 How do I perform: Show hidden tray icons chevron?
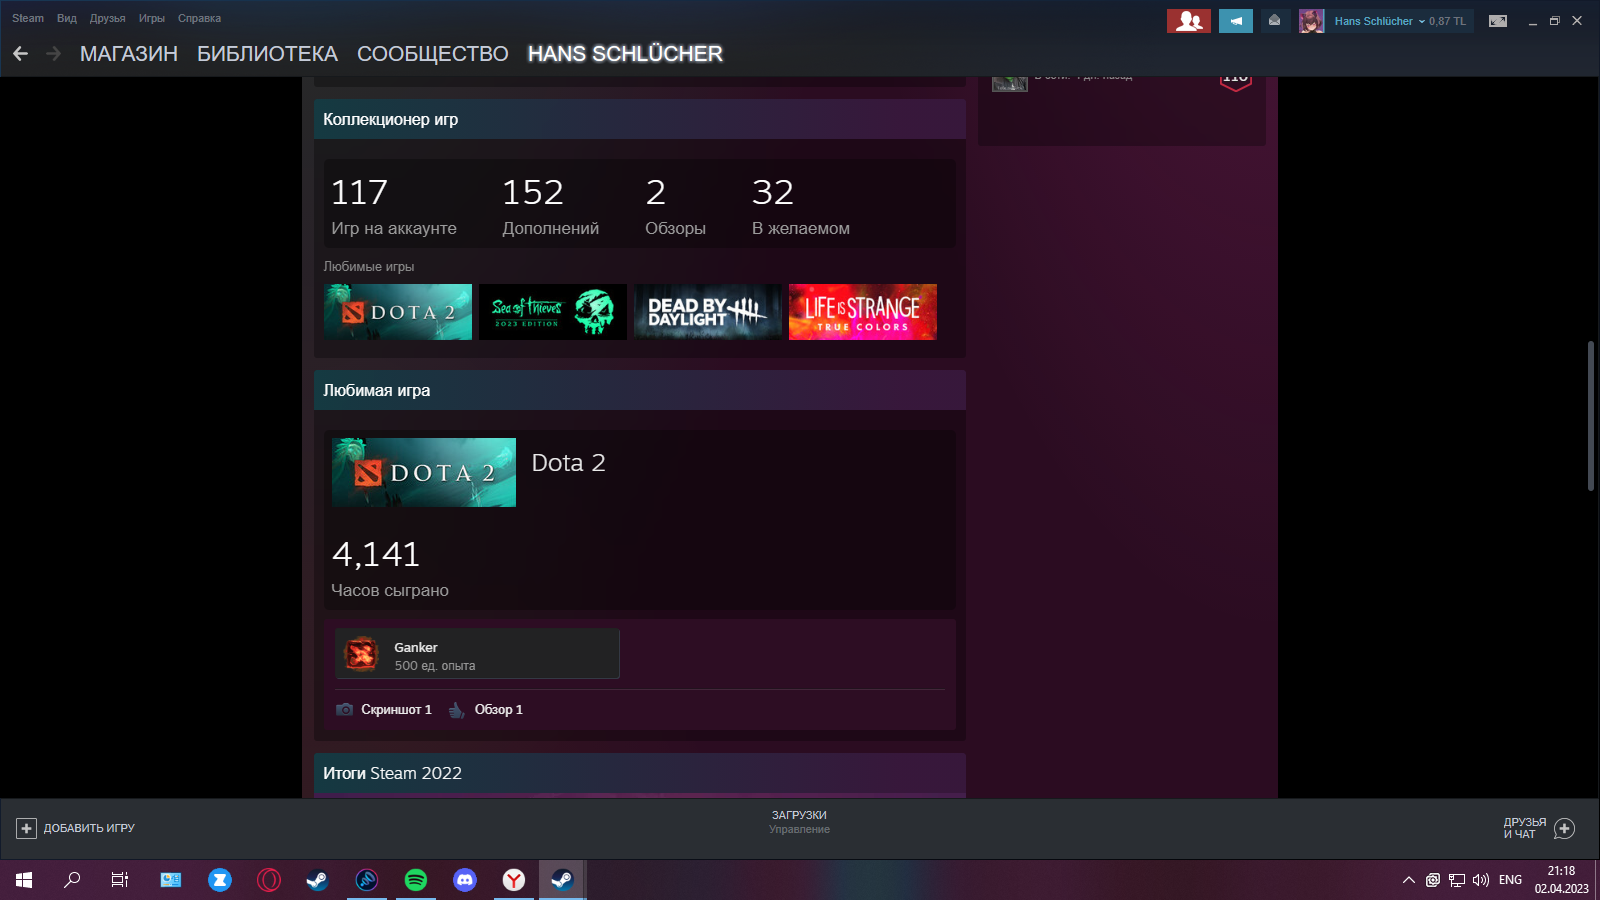(1409, 880)
